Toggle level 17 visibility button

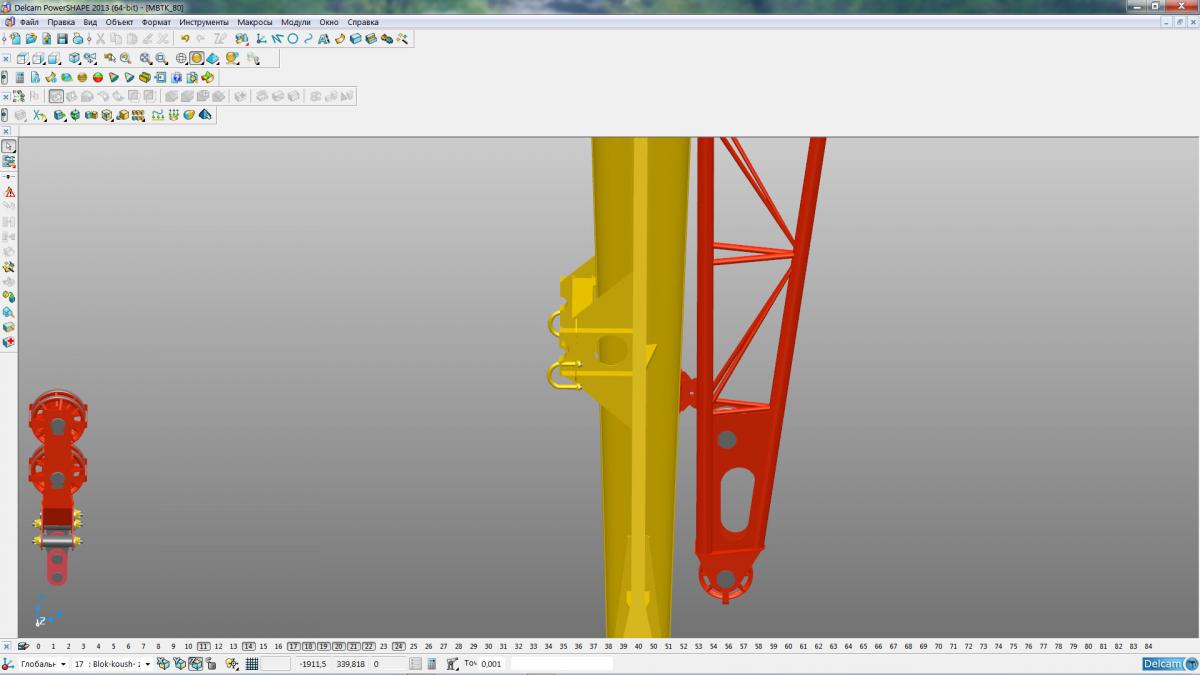pyautogui.click(x=293, y=646)
